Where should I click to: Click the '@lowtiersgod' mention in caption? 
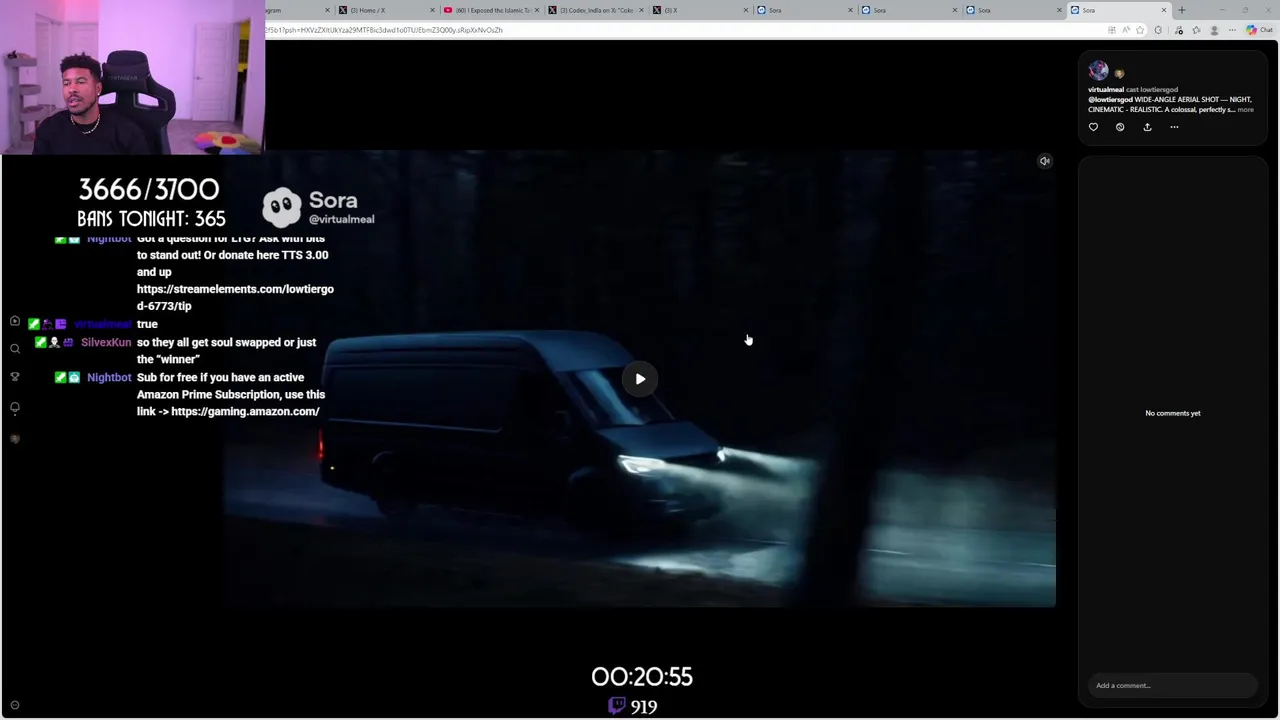pos(1110,100)
